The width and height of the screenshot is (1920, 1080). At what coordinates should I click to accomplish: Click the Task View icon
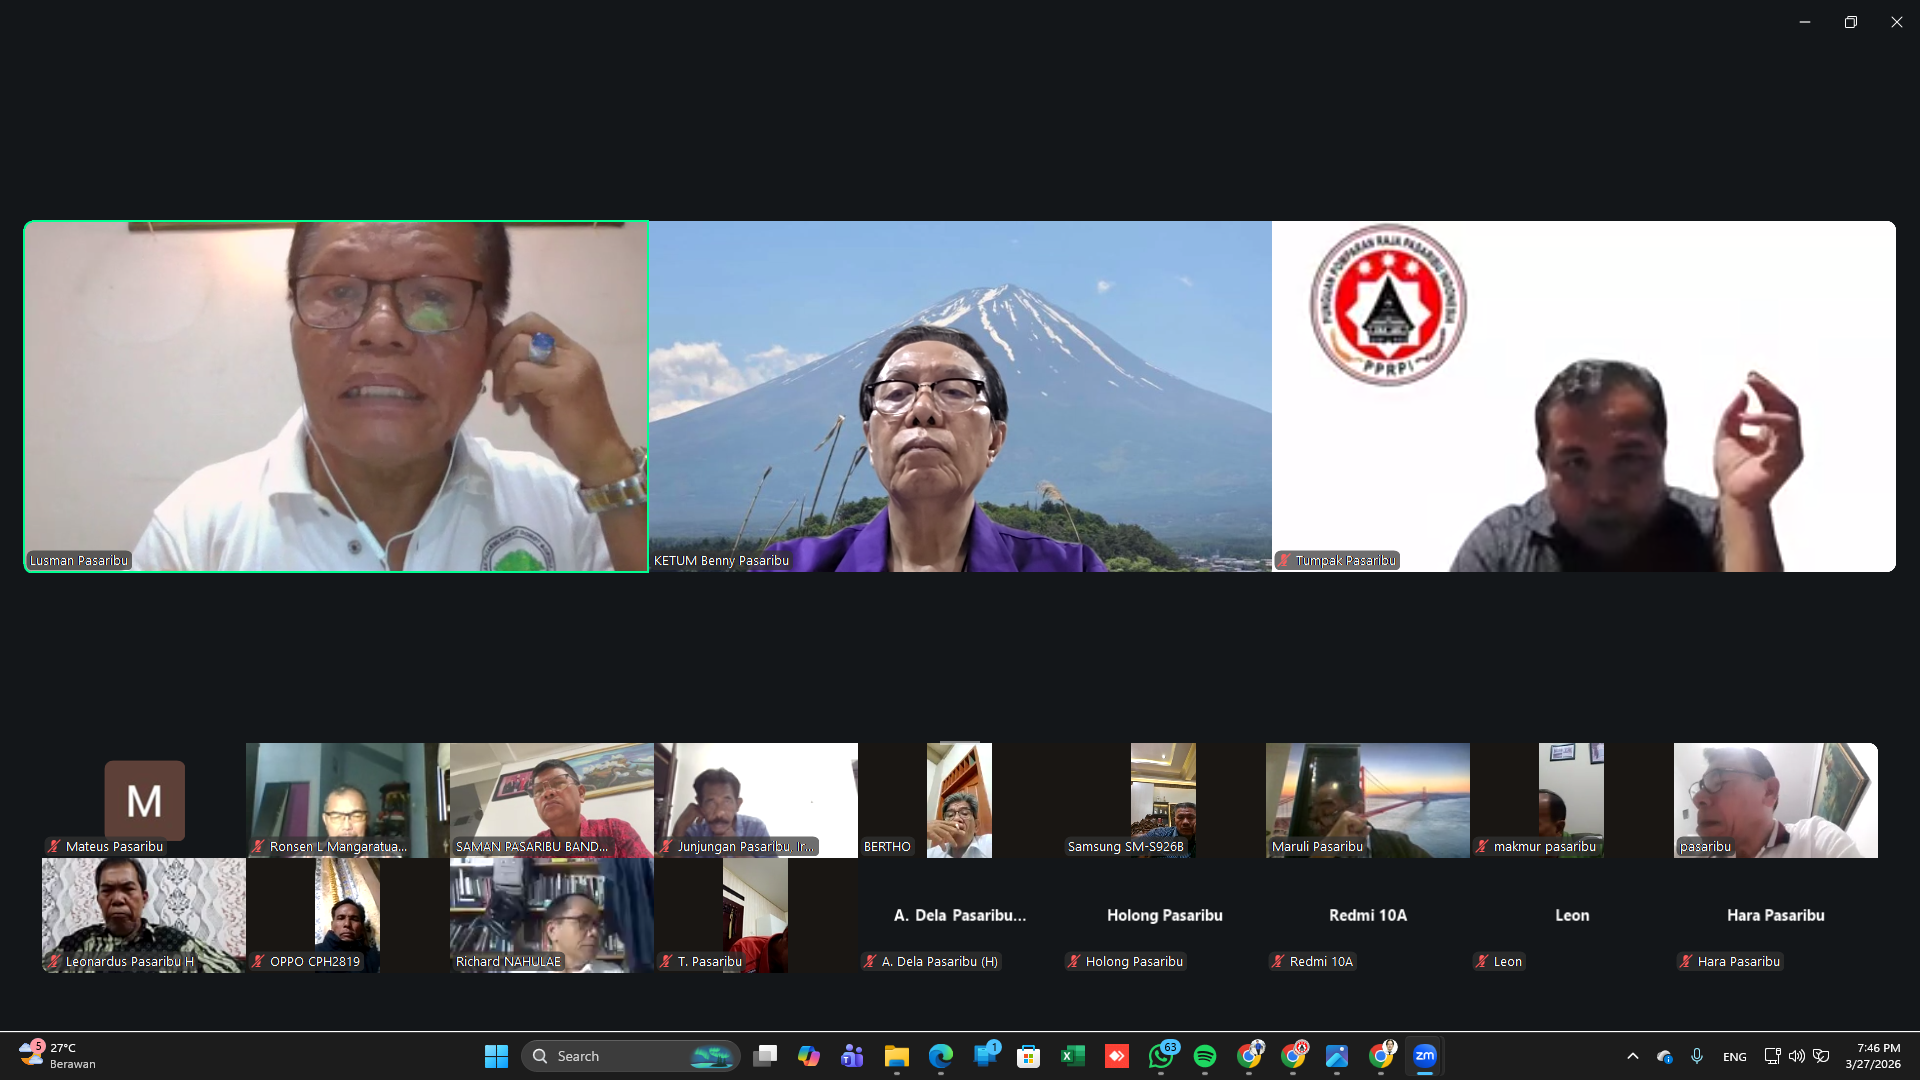[765, 1056]
